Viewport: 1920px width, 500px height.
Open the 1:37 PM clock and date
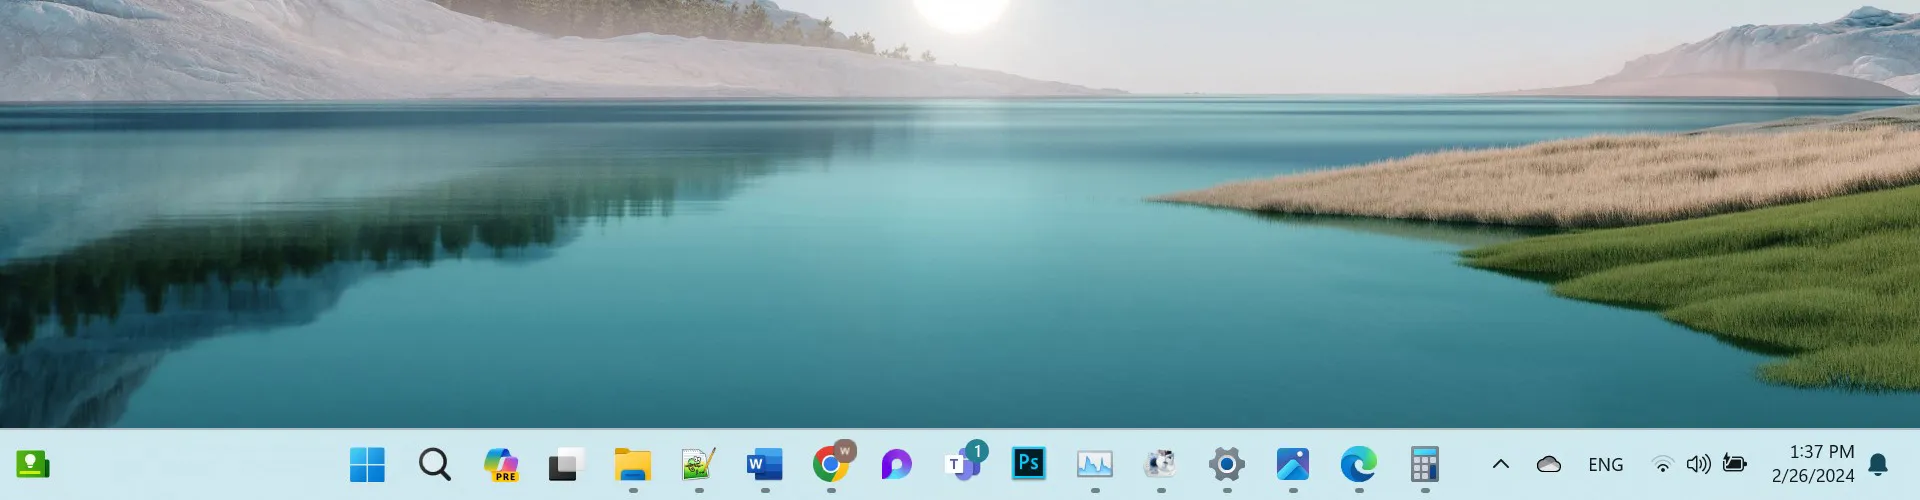tap(1812, 464)
